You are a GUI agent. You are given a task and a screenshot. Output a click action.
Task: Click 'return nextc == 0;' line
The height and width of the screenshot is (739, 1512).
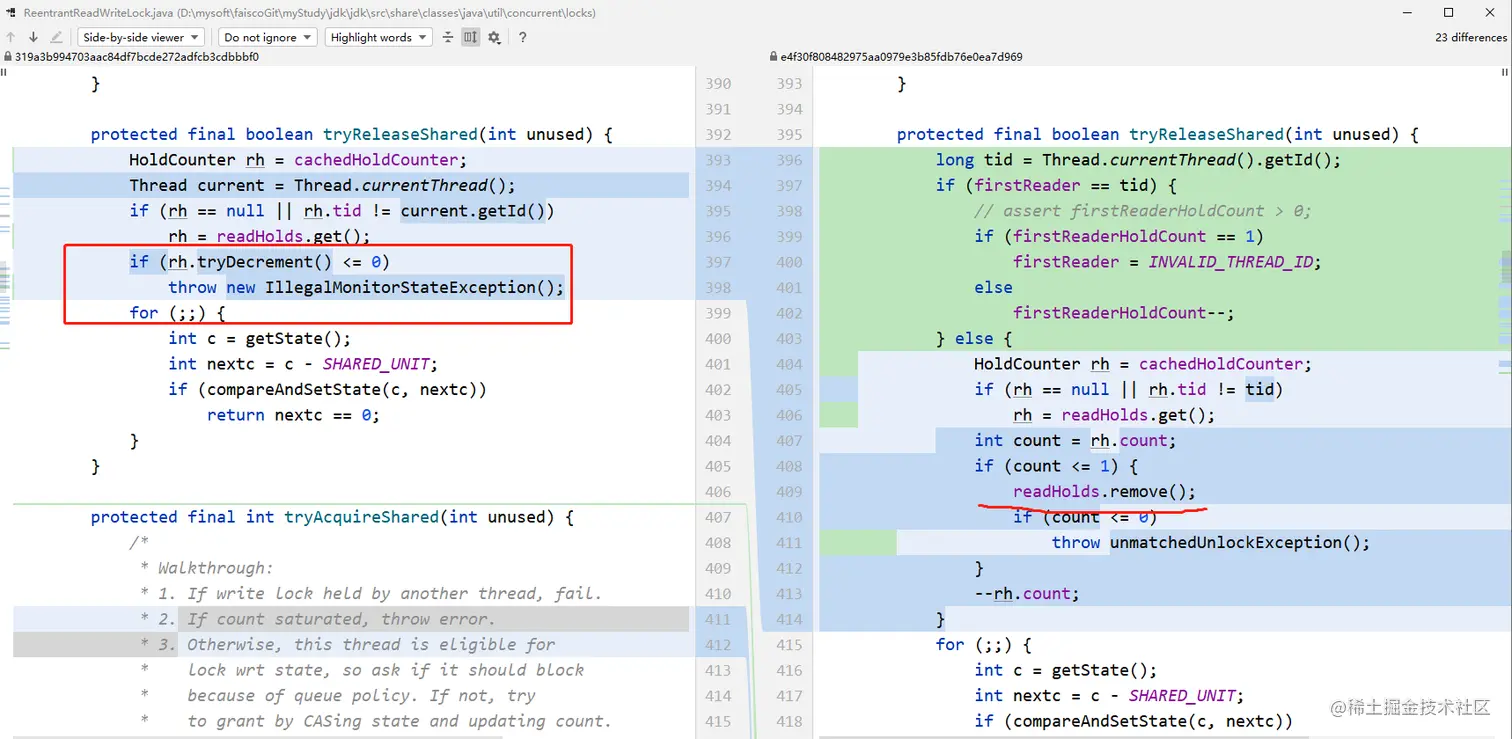pos(293,415)
